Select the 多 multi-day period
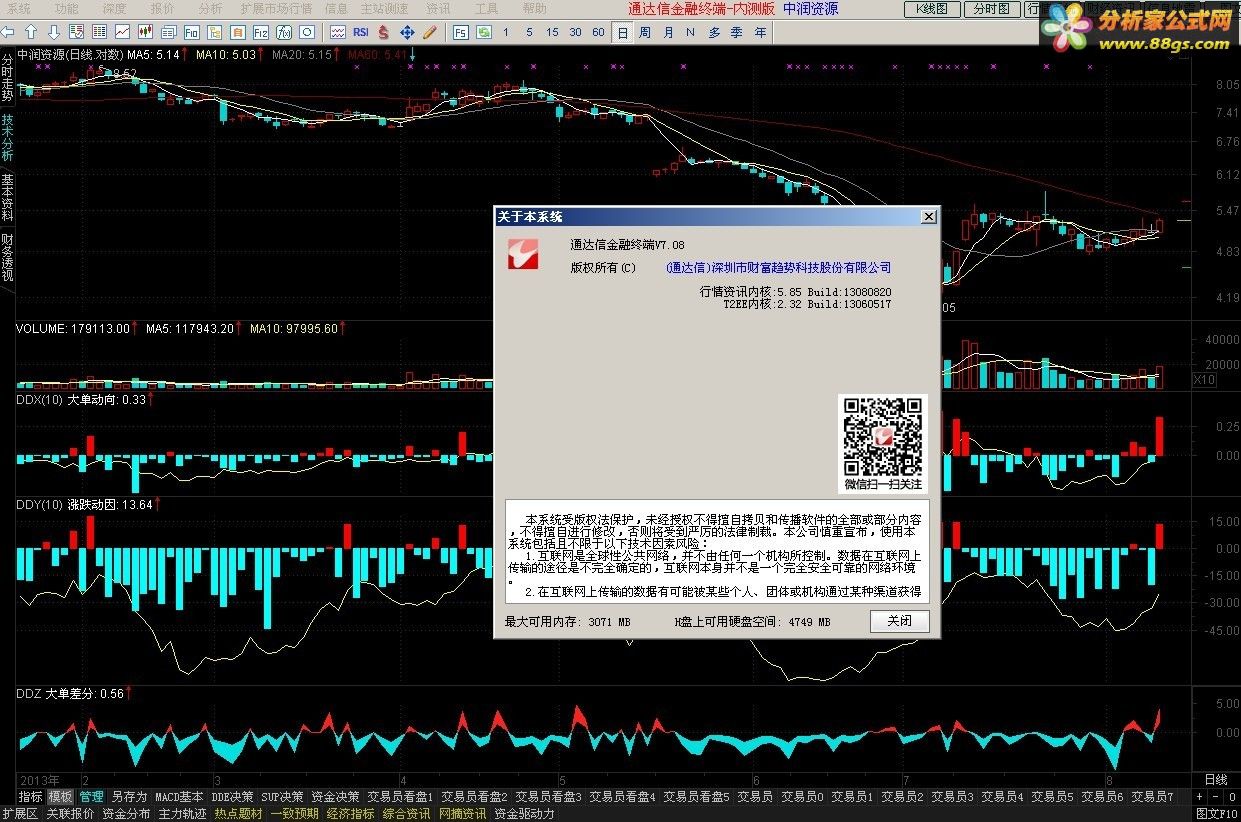Viewport: 1241px width, 822px height. click(715, 32)
